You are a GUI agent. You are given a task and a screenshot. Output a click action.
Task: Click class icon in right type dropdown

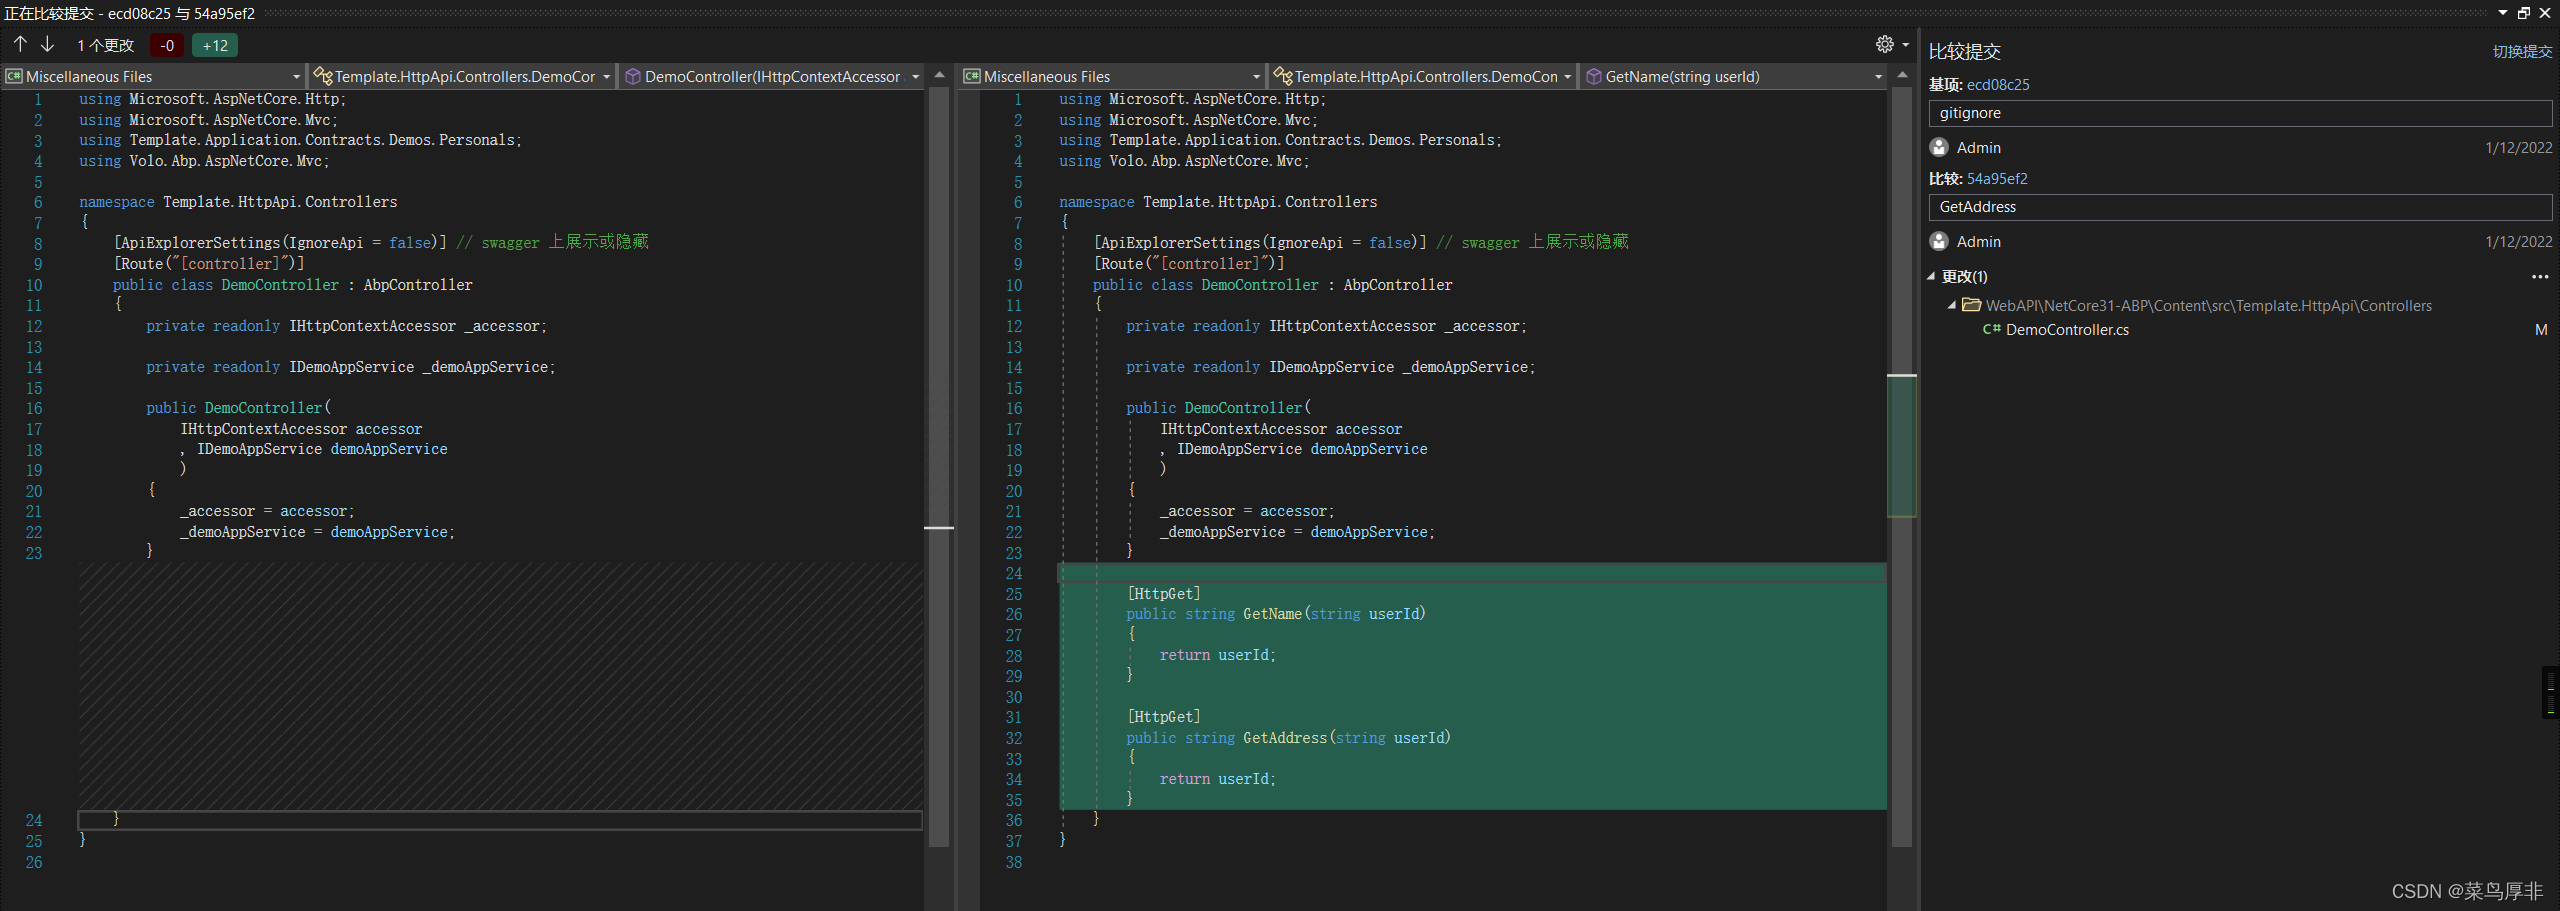tap(1283, 76)
